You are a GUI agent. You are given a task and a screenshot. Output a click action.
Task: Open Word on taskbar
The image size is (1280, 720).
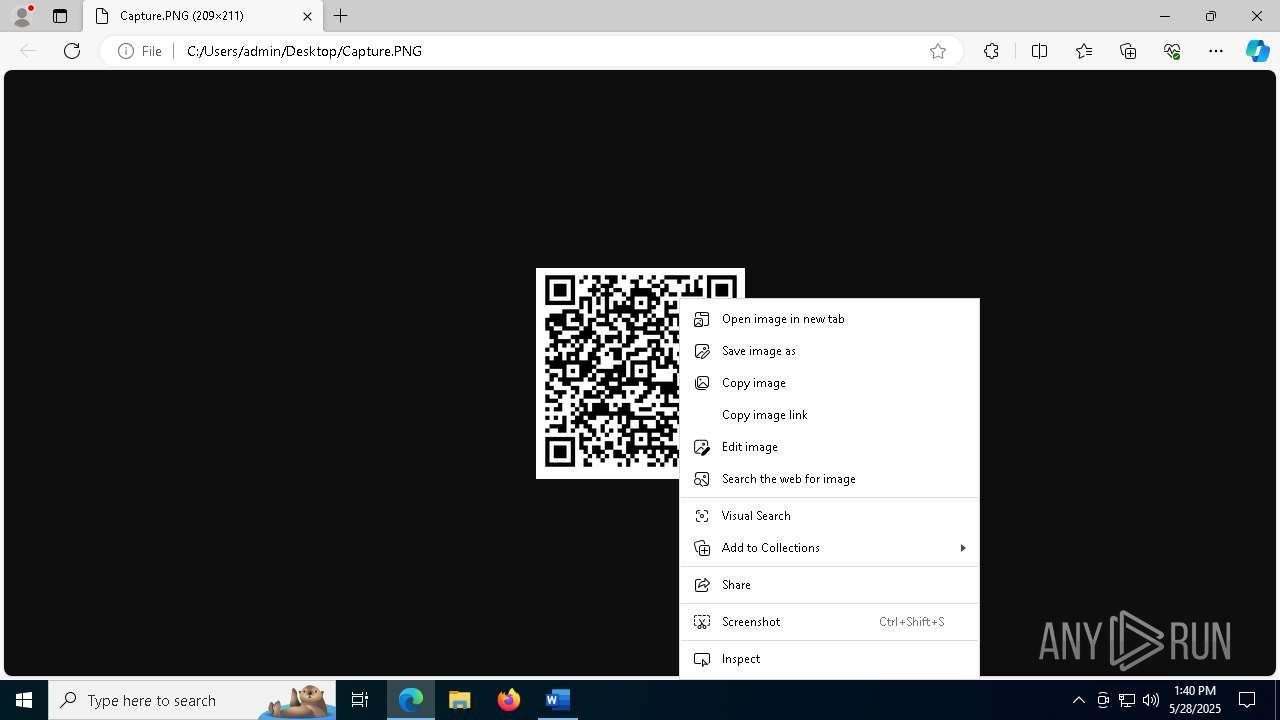557,700
